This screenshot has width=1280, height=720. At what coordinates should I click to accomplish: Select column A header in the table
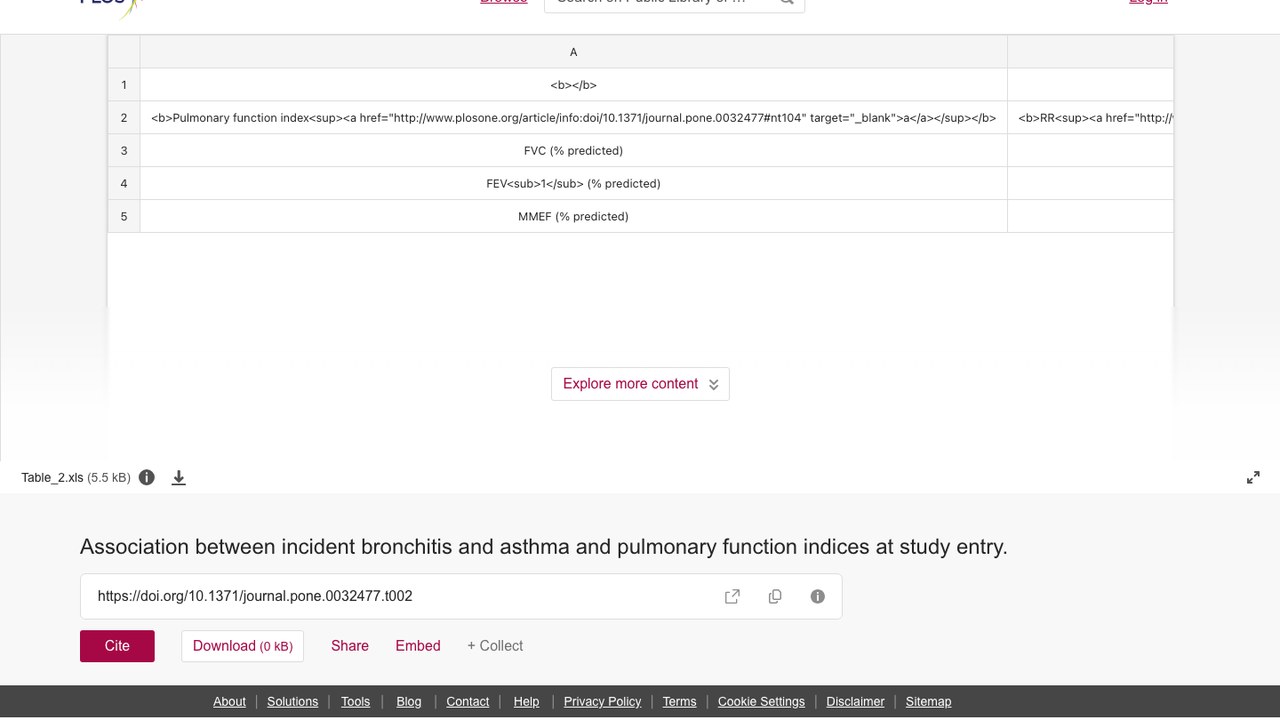(x=573, y=52)
